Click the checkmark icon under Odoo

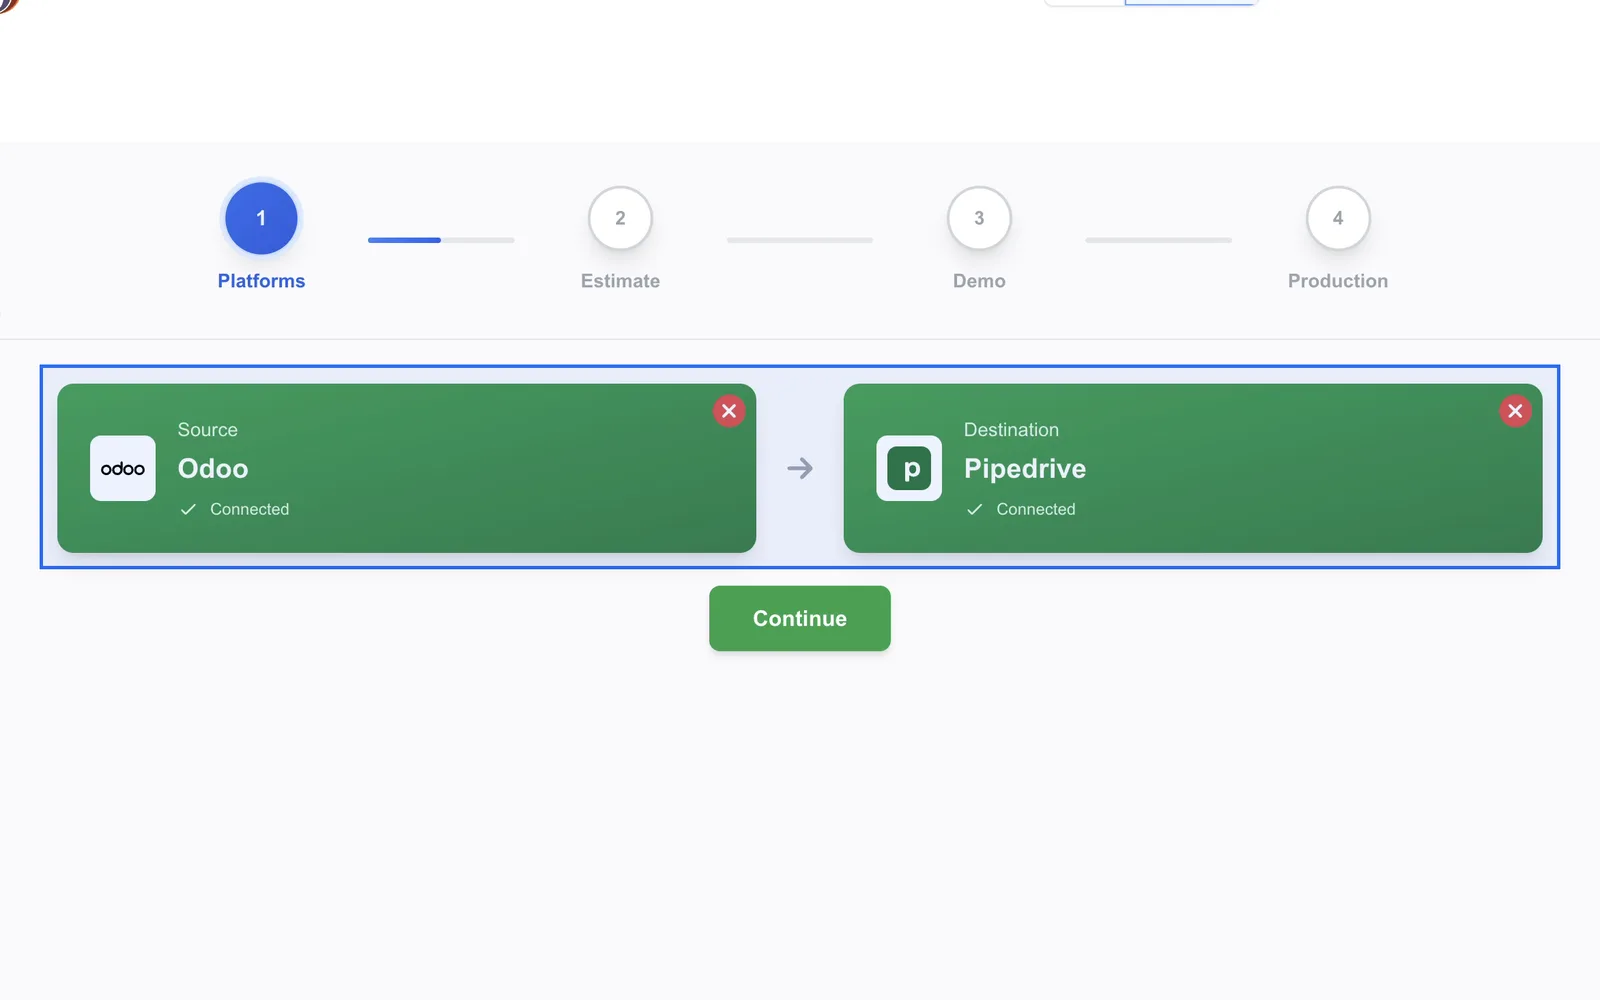[188, 509]
